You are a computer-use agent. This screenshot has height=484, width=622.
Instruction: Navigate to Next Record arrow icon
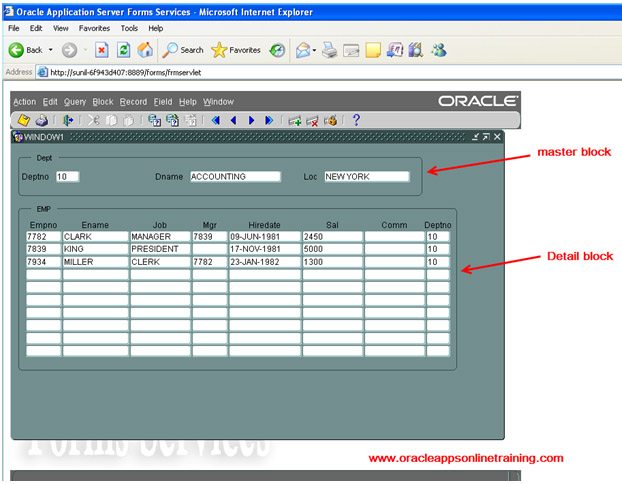251,120
